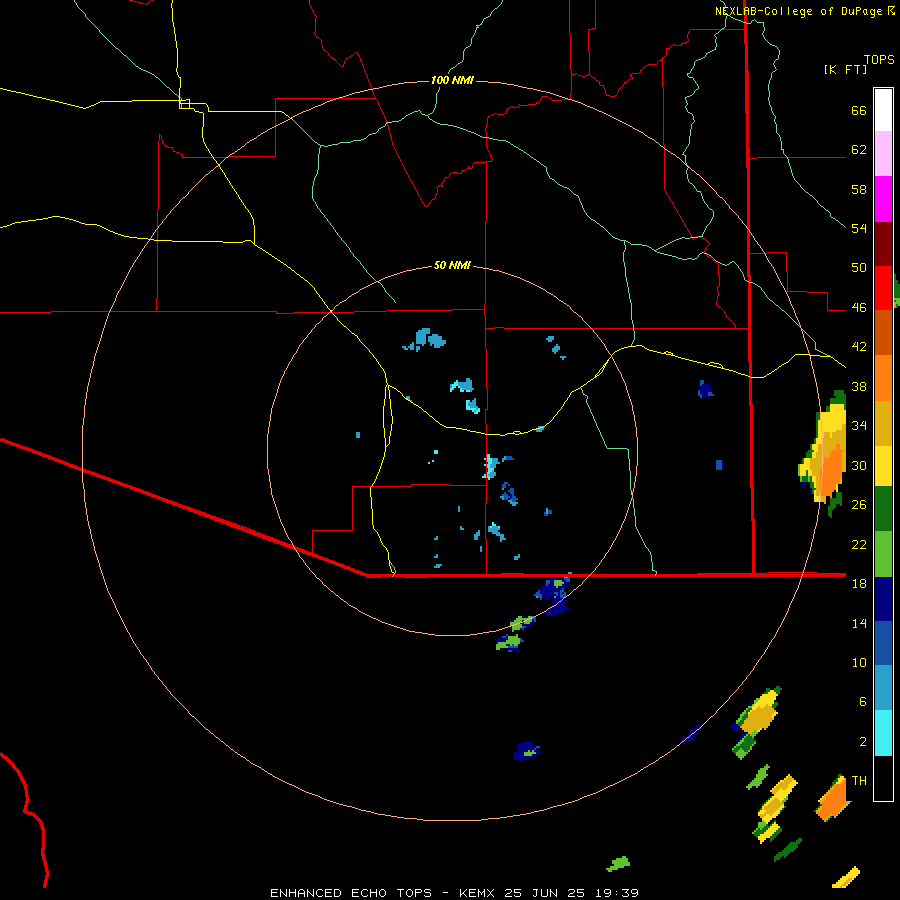Click the 'TH' threshold legend label
This screenshot has width=900, height=900.
pos(859,781)
